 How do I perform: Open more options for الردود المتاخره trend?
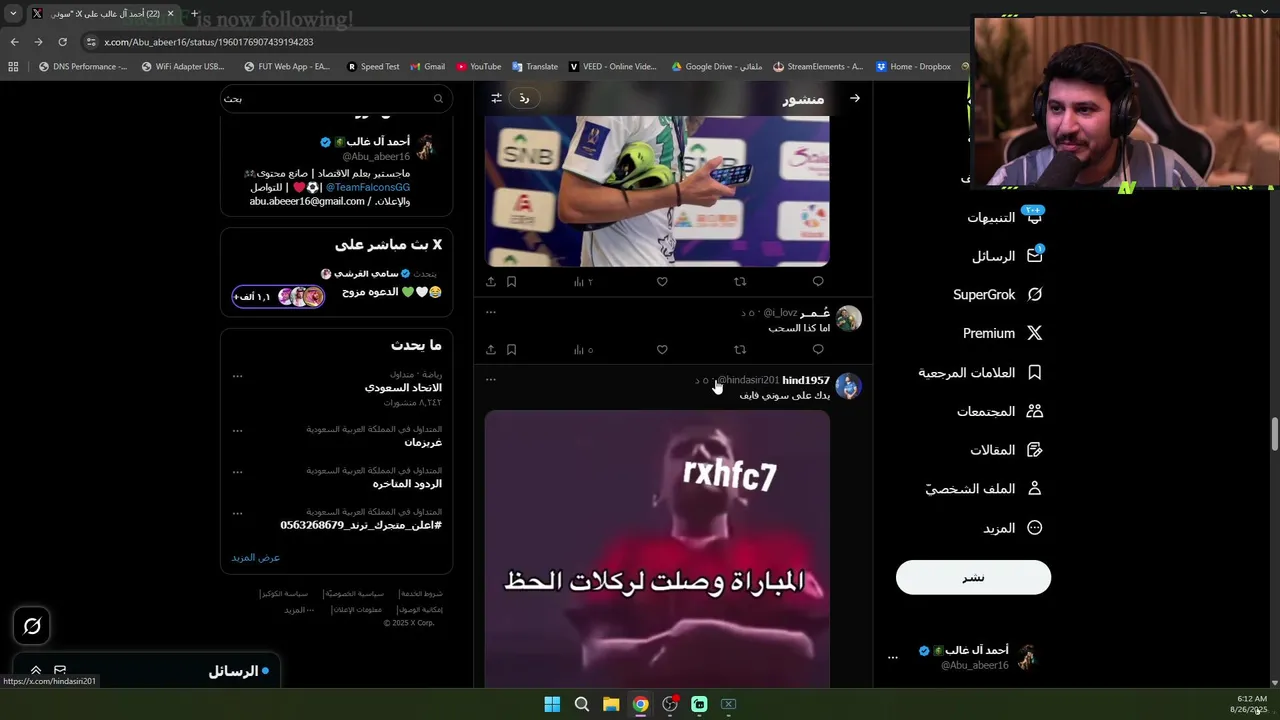click(237, 472)
